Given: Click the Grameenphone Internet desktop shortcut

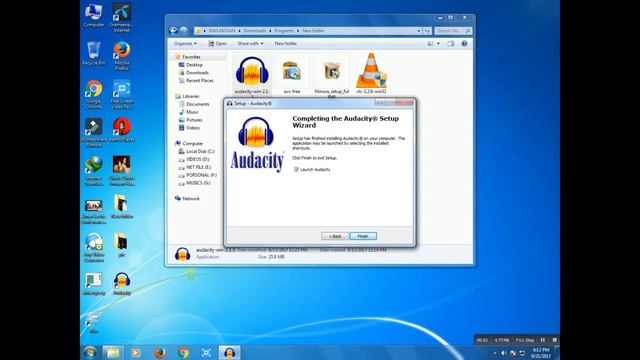Looking at the screenshot, I should (122, 17).
